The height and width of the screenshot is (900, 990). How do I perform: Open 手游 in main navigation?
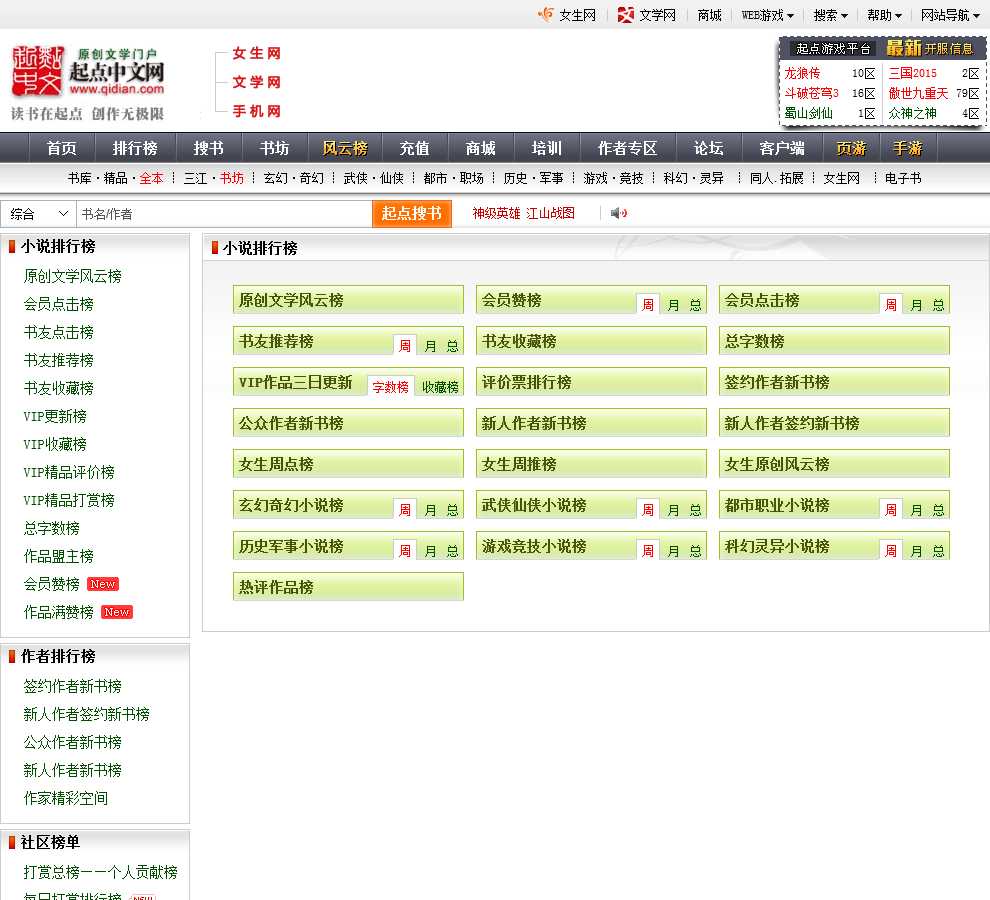907,148
